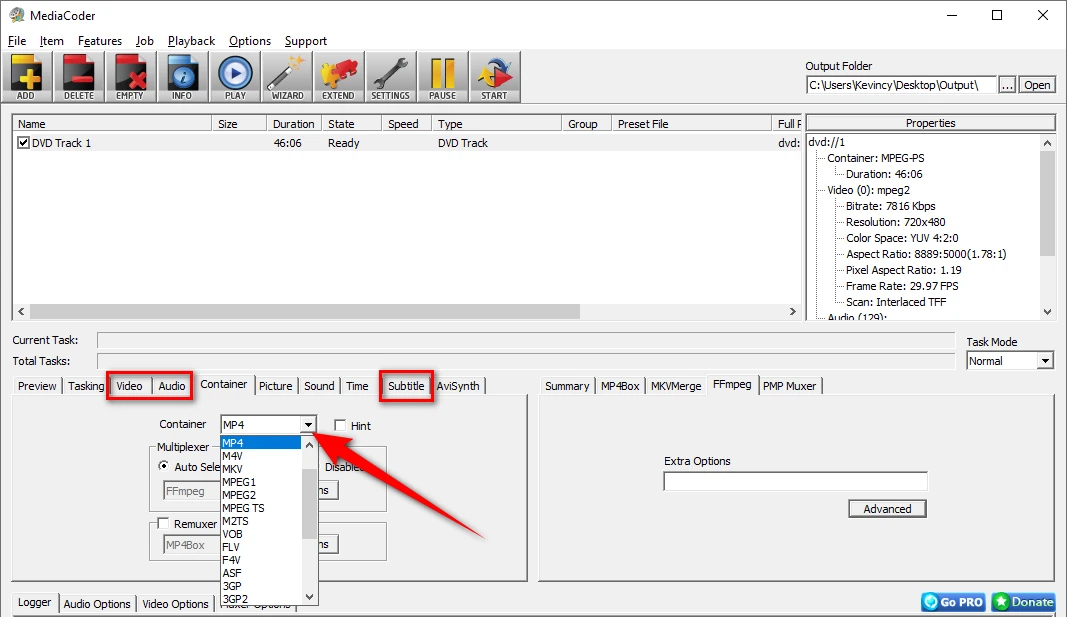The height and width of the screenshot is (617, 1067).
Task: Click the START transcoding icon
Action: [495, 77]
